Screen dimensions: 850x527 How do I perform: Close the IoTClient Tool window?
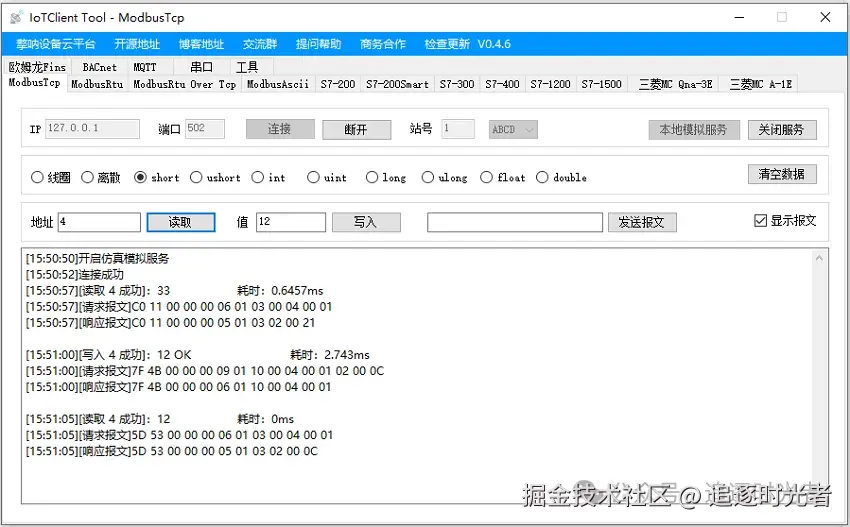(x=825, y=17)
